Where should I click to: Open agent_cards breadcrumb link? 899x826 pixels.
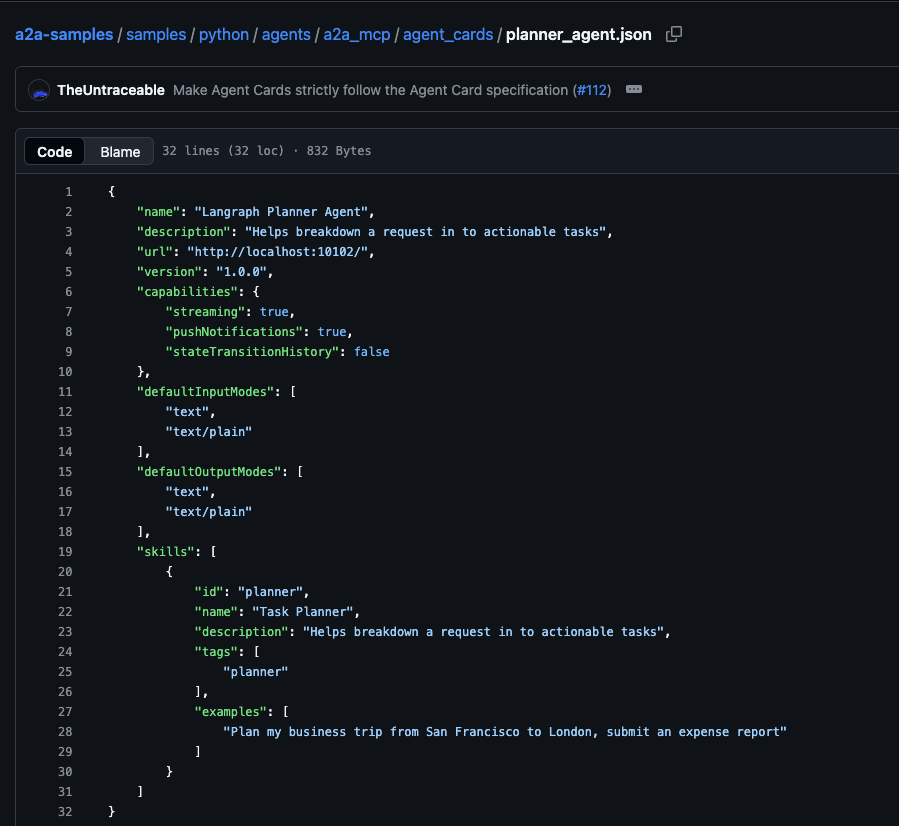[x=448, y=34]
